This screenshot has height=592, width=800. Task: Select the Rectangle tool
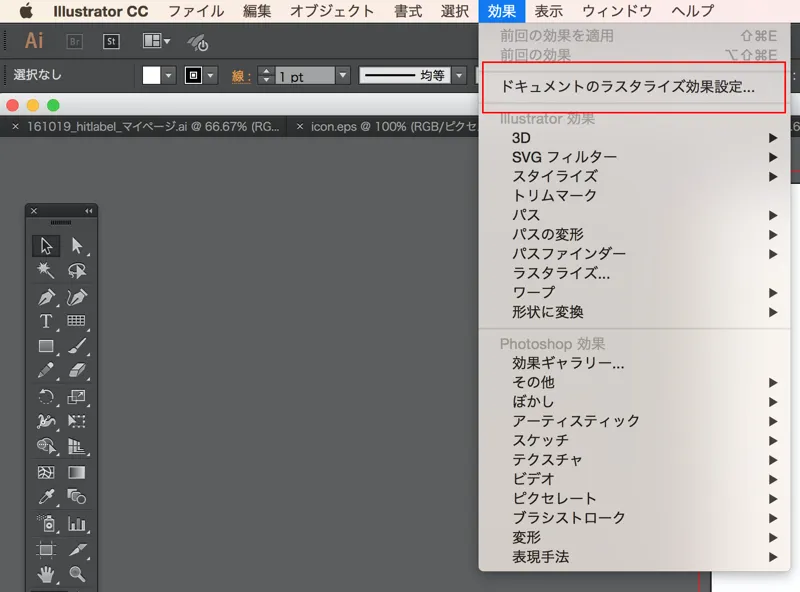pyautogui.click(x=46, y=346)
